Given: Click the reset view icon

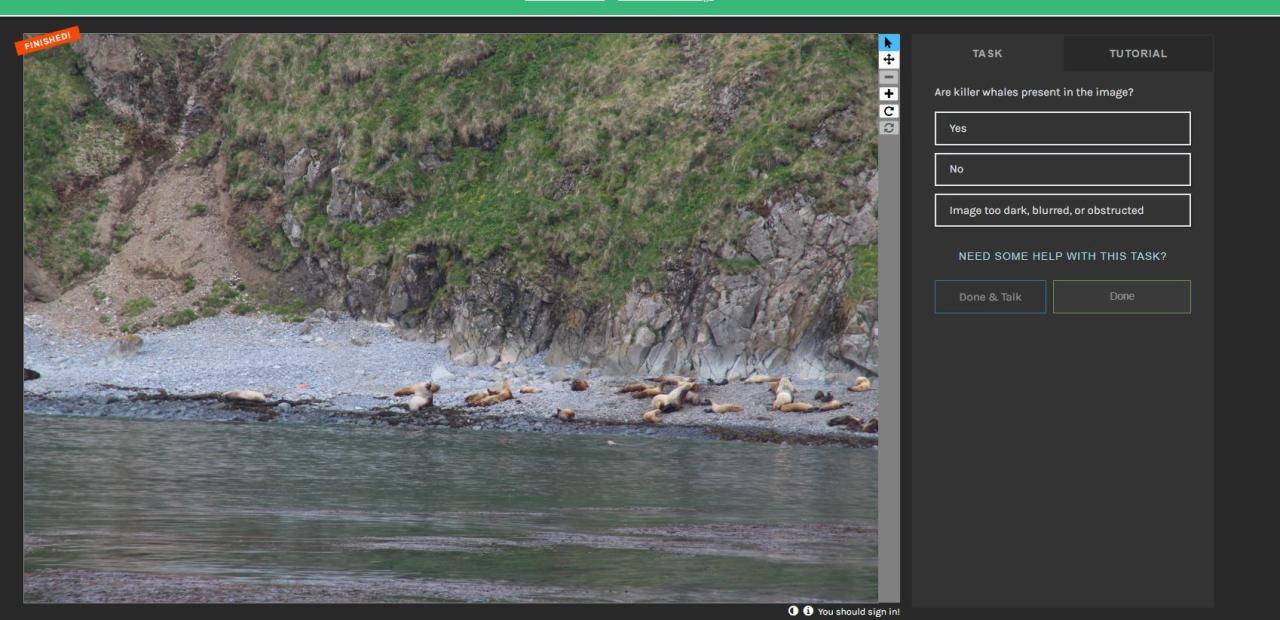Looking at the screenshot, I should tap(889, 128).
